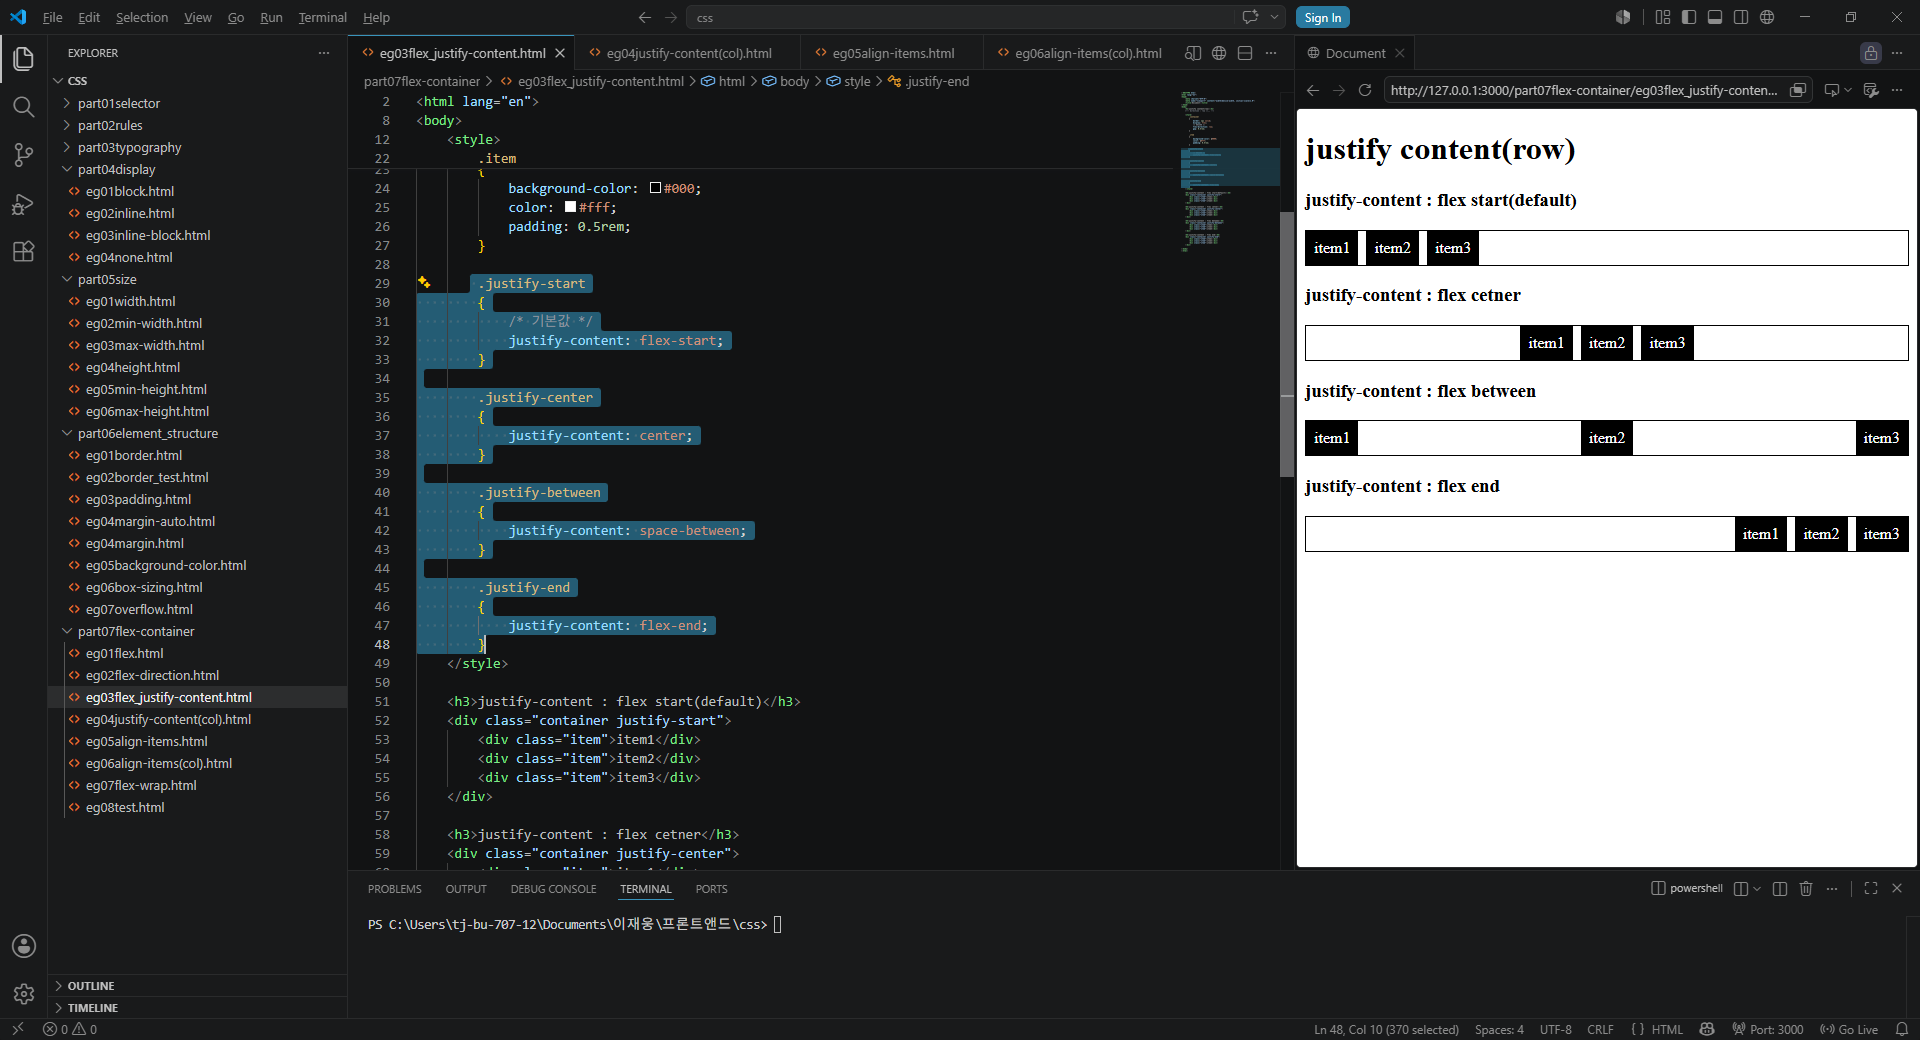This screenshot has width=1920, height=1040.
Task: Open eg07flex-wrap.html in the explorer
Action: click(x=141, y=785)
